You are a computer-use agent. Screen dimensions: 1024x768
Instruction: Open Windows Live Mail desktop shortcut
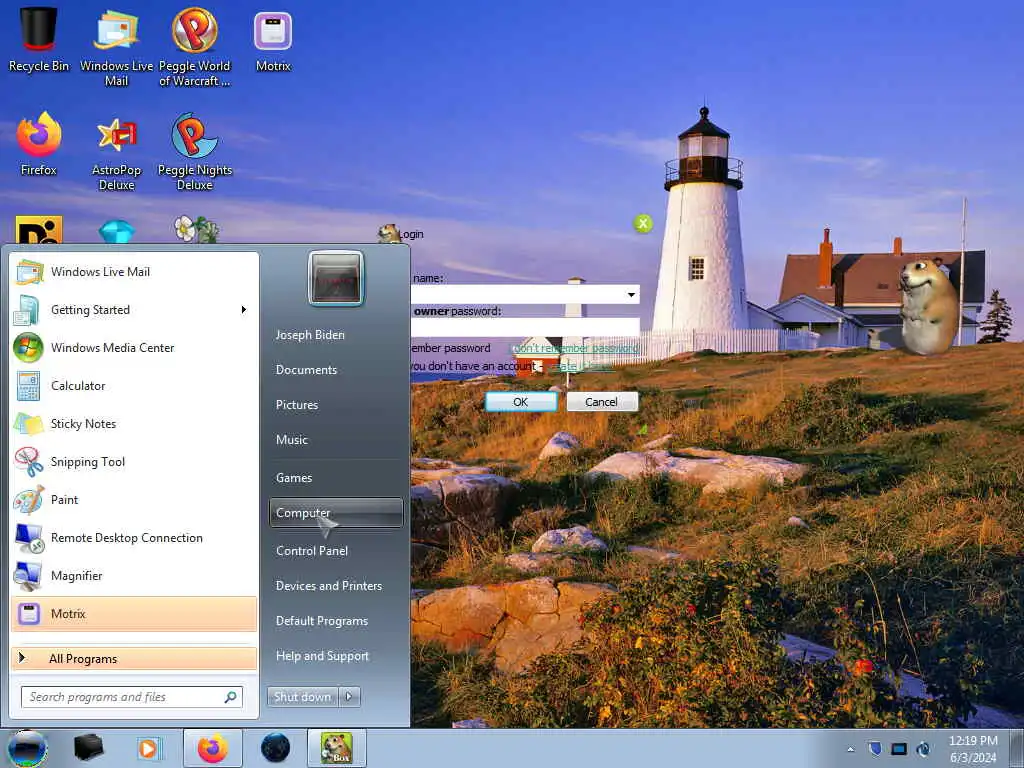116,47
